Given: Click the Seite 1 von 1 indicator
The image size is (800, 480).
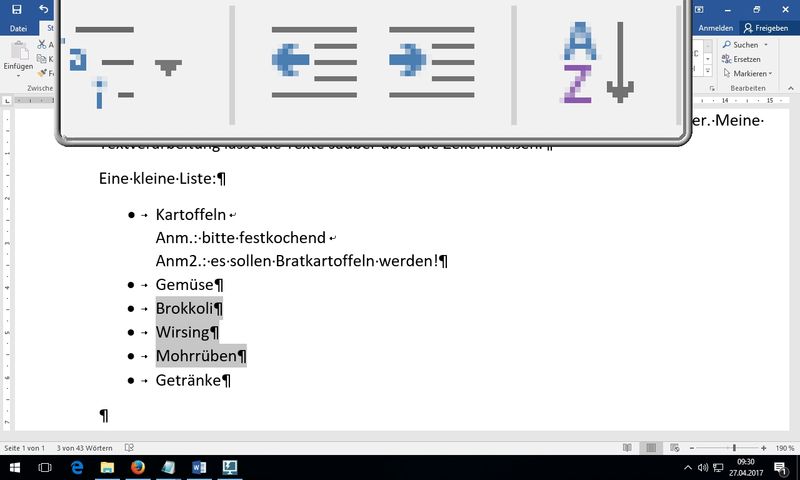Looking at the screenshot, I should 24,448.
